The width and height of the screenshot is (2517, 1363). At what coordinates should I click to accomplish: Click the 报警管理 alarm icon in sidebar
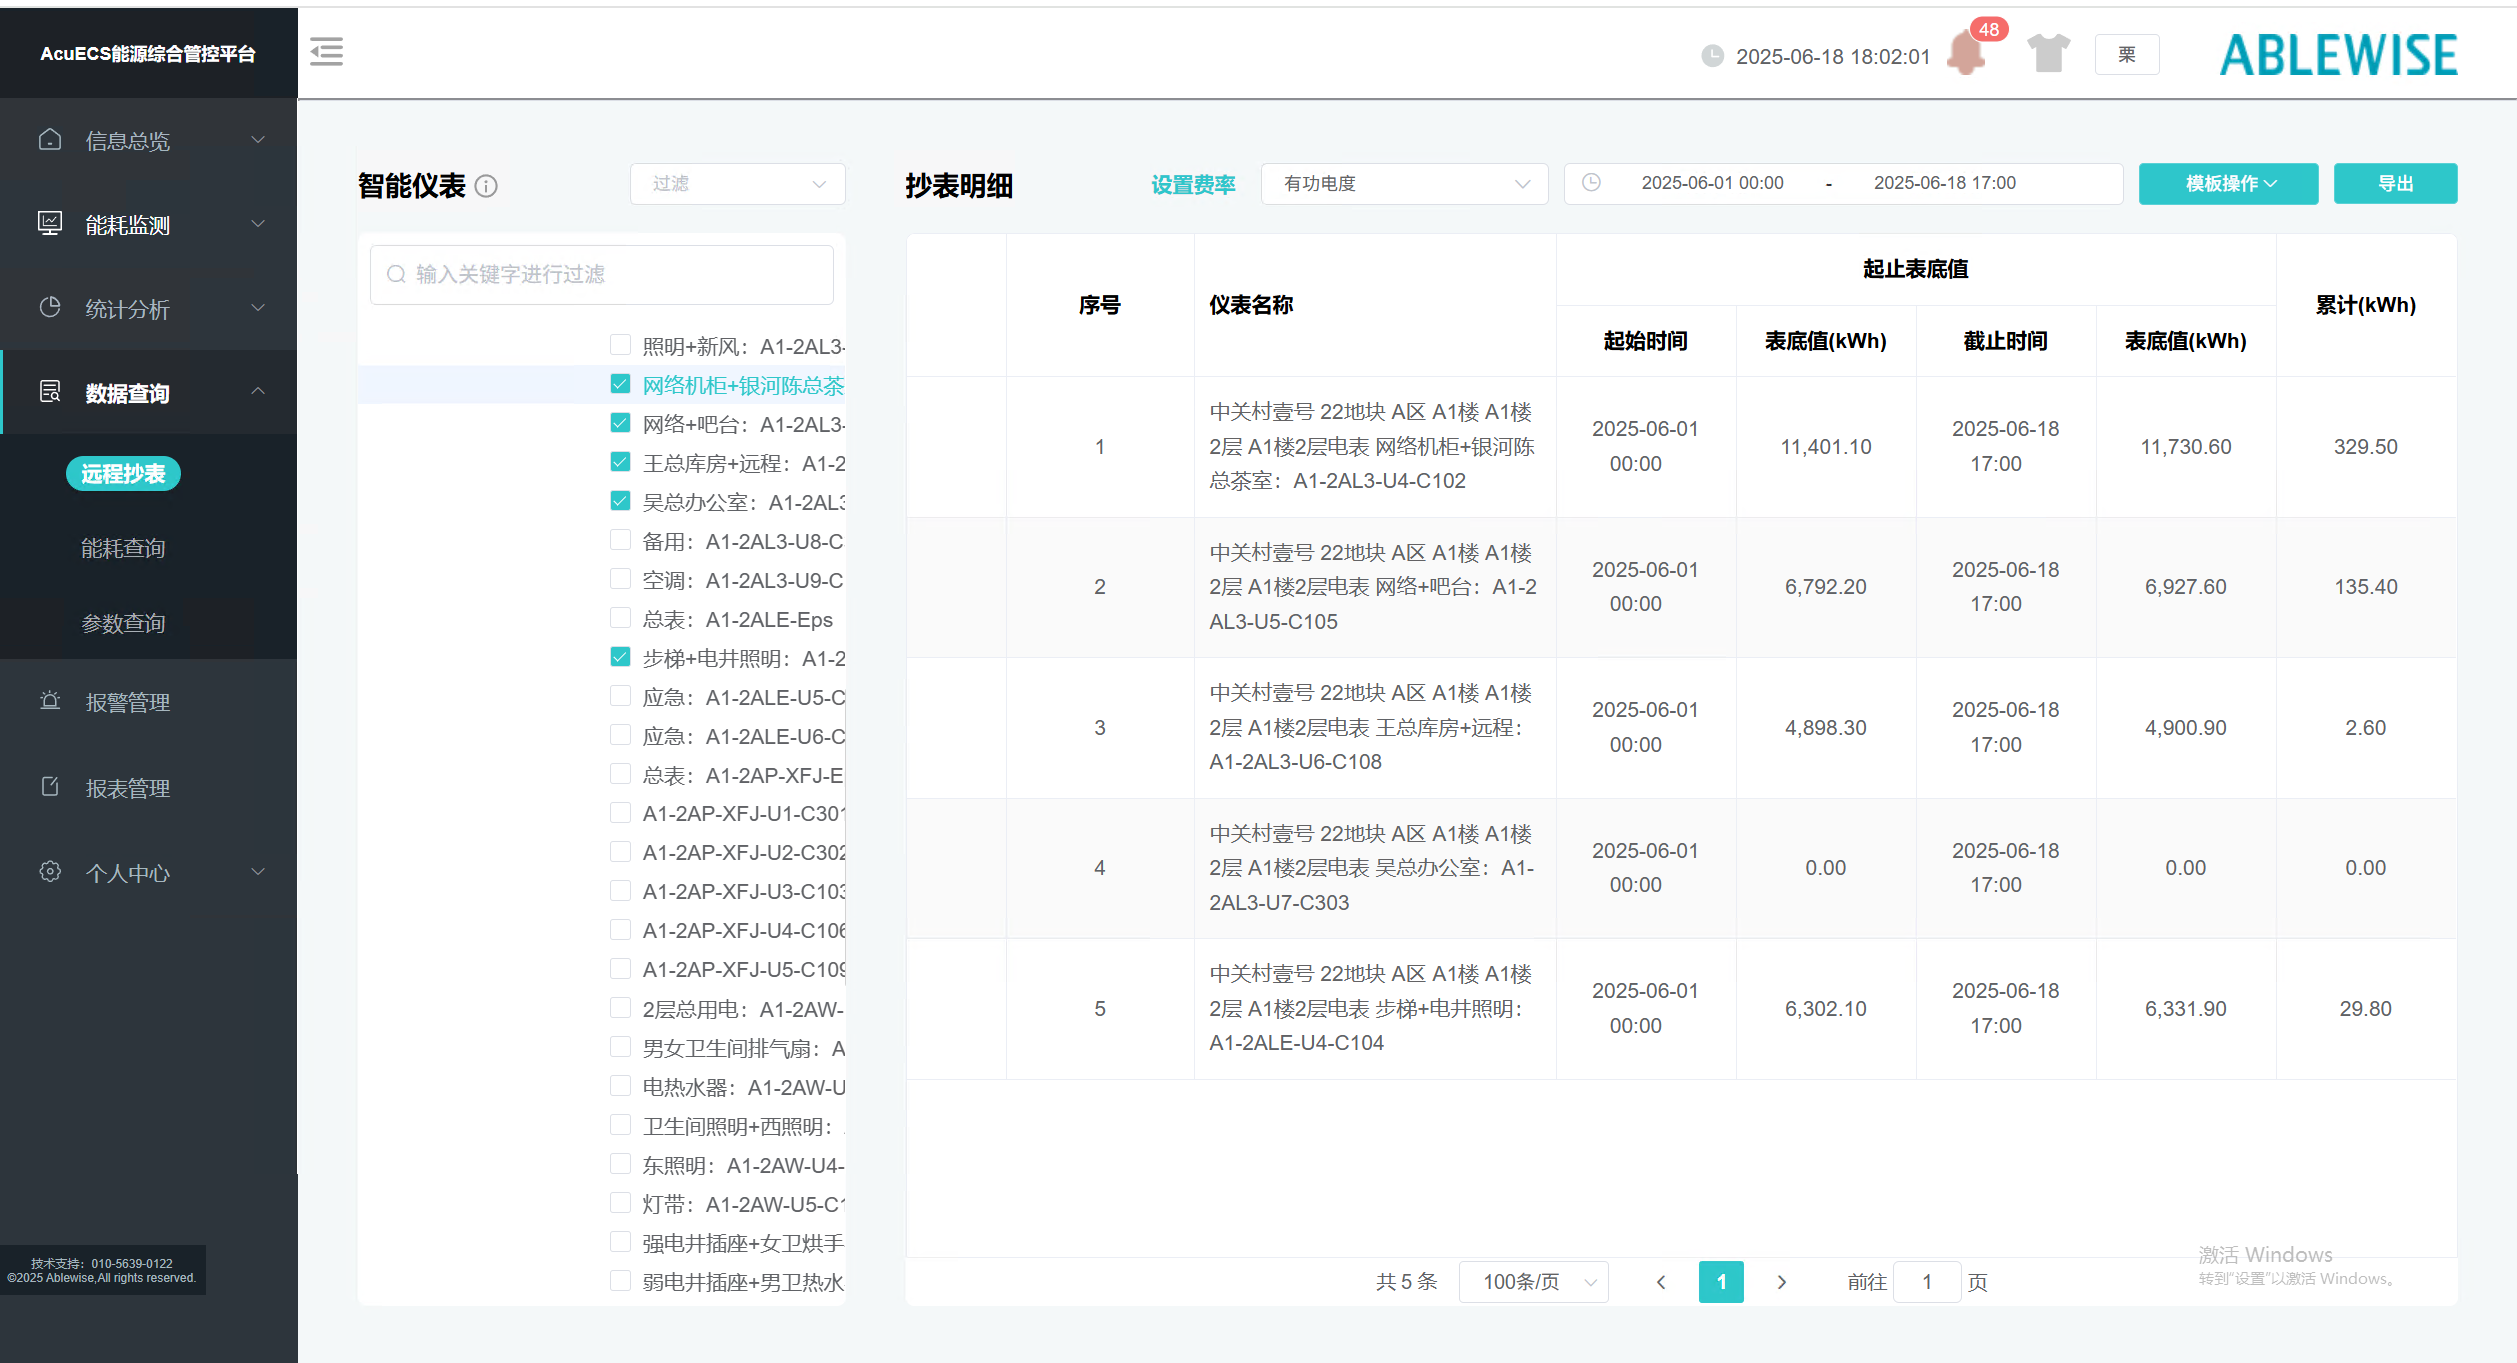coord(50,701)
